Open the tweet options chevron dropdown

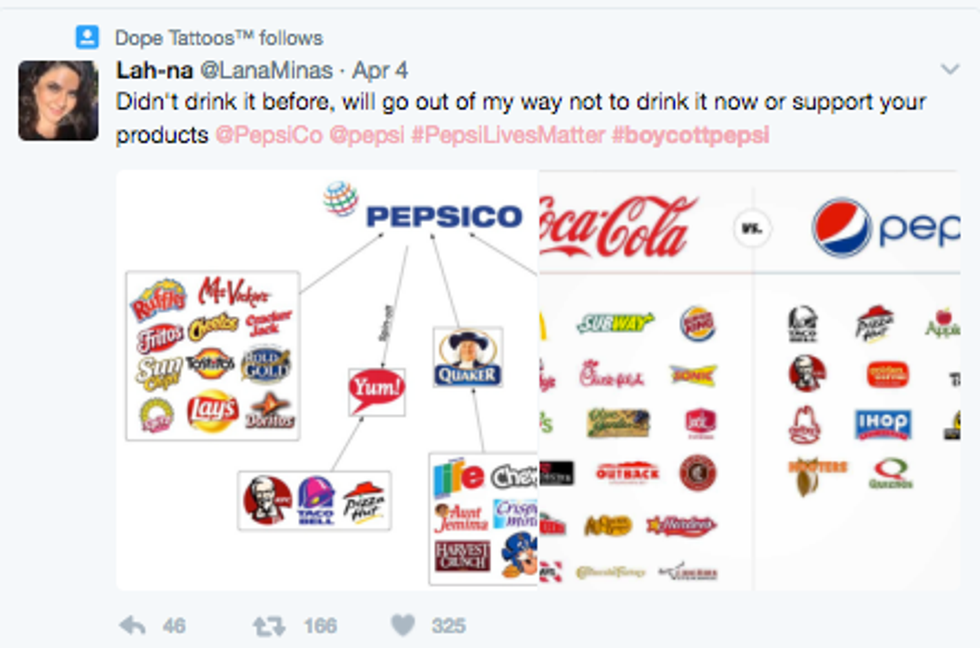pos(950,69)
